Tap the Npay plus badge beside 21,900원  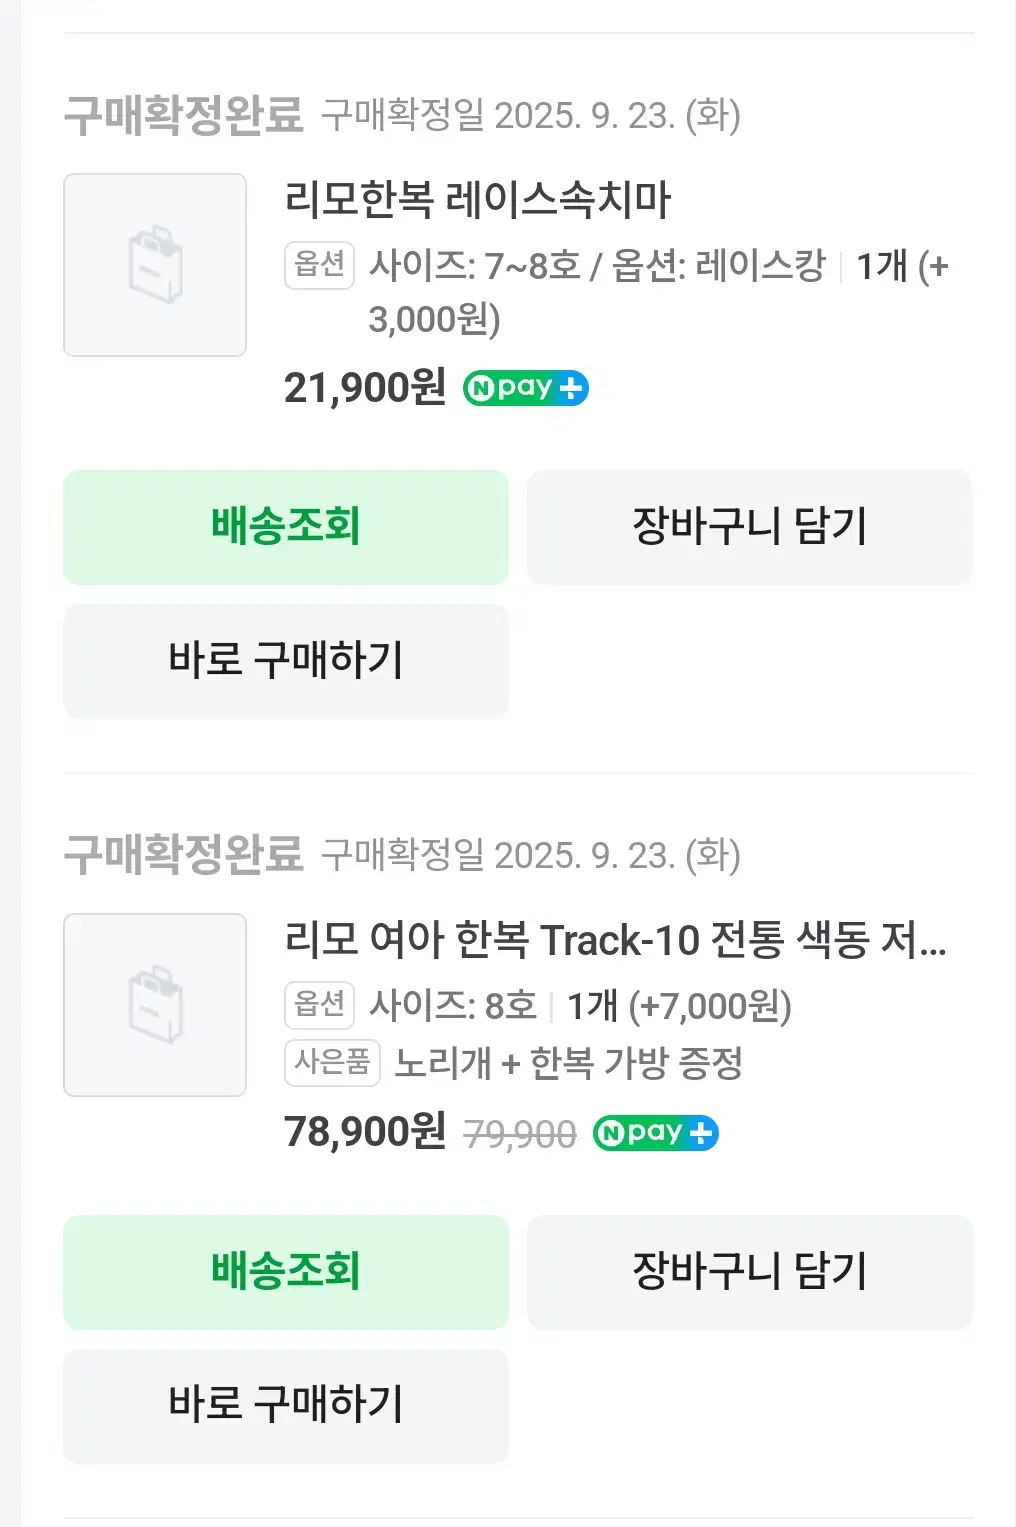pyautogui.click(x=526, y=388)
